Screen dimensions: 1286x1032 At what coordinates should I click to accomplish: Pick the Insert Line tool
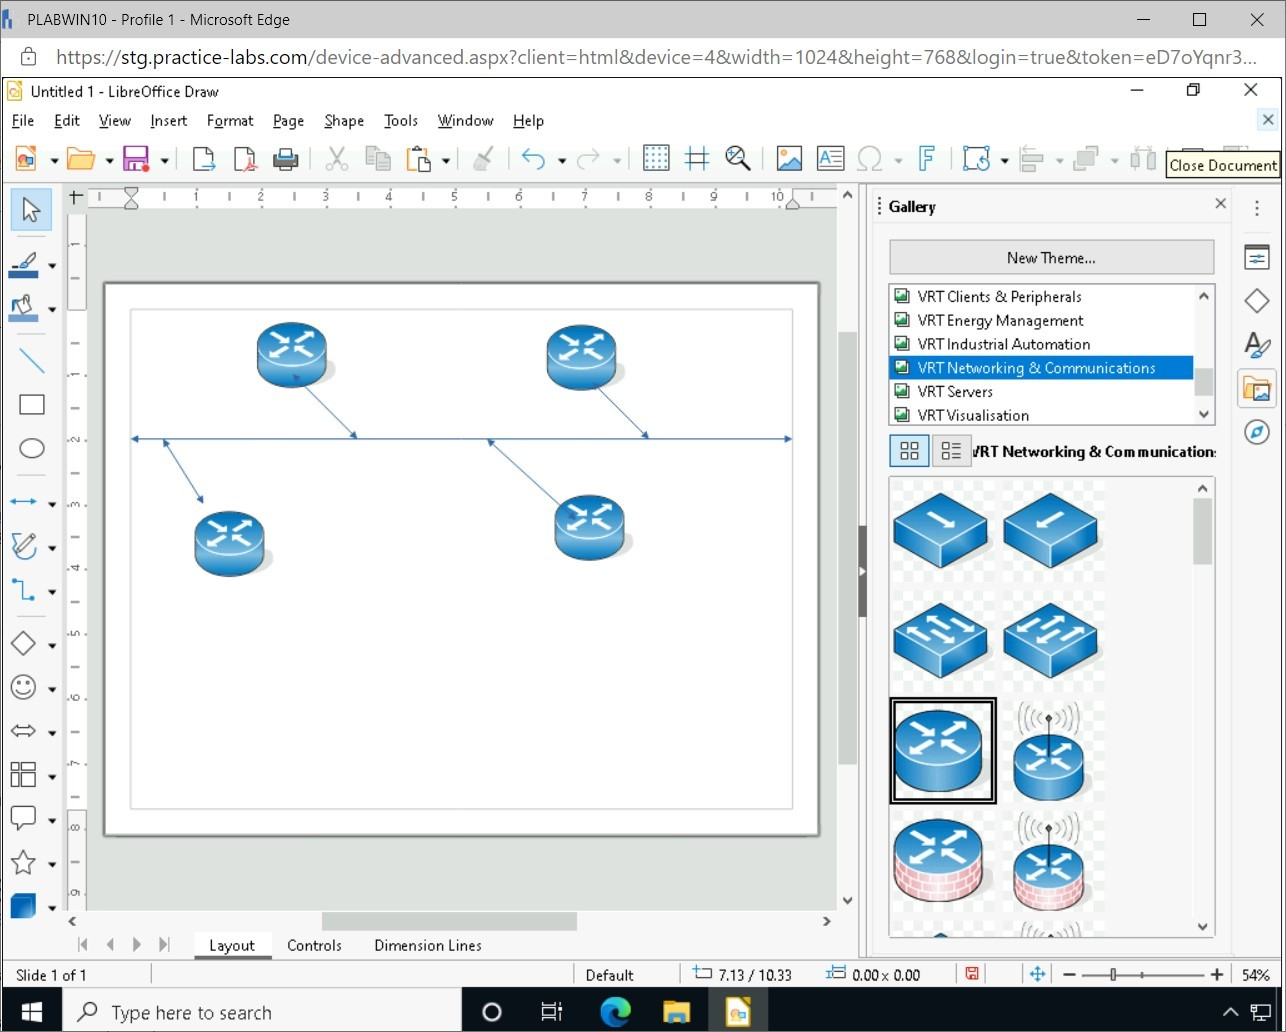coord(32,361)
